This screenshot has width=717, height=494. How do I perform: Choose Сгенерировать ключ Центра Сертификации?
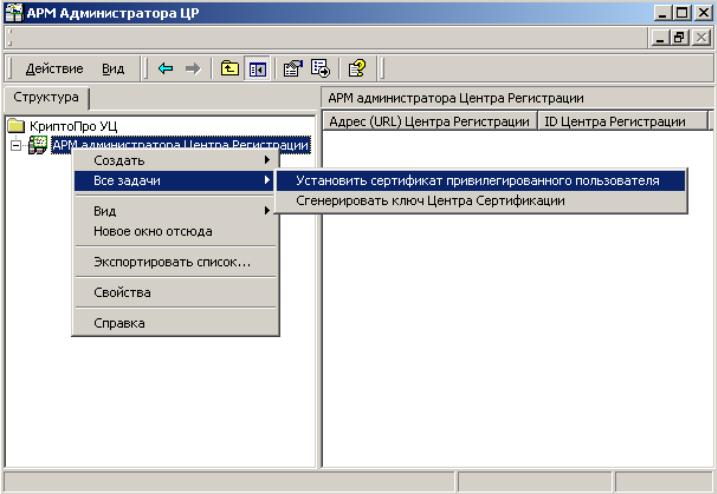tap(481, 200)
